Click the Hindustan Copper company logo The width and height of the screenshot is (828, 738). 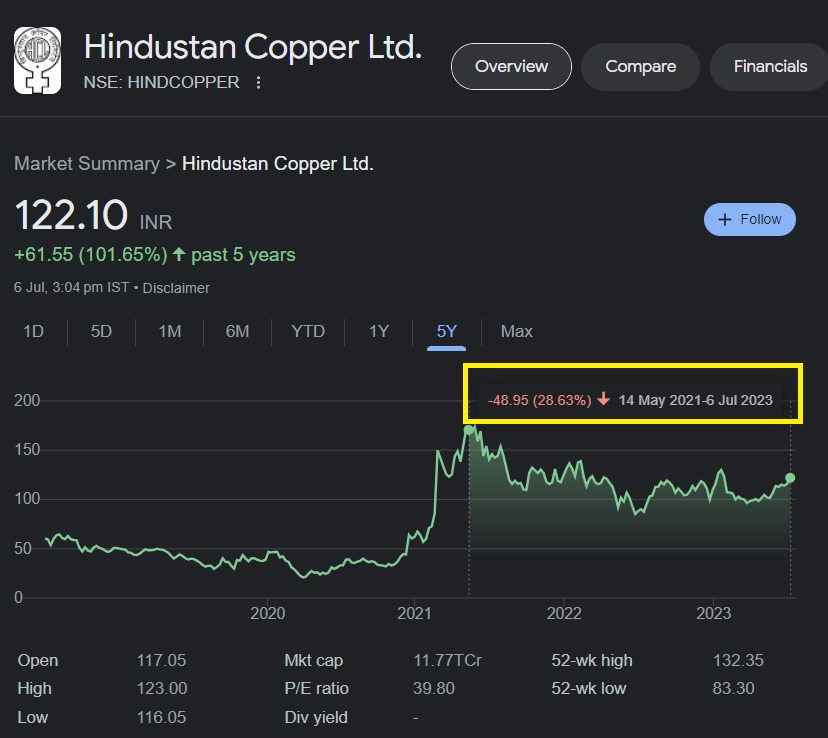click(37, 60)
